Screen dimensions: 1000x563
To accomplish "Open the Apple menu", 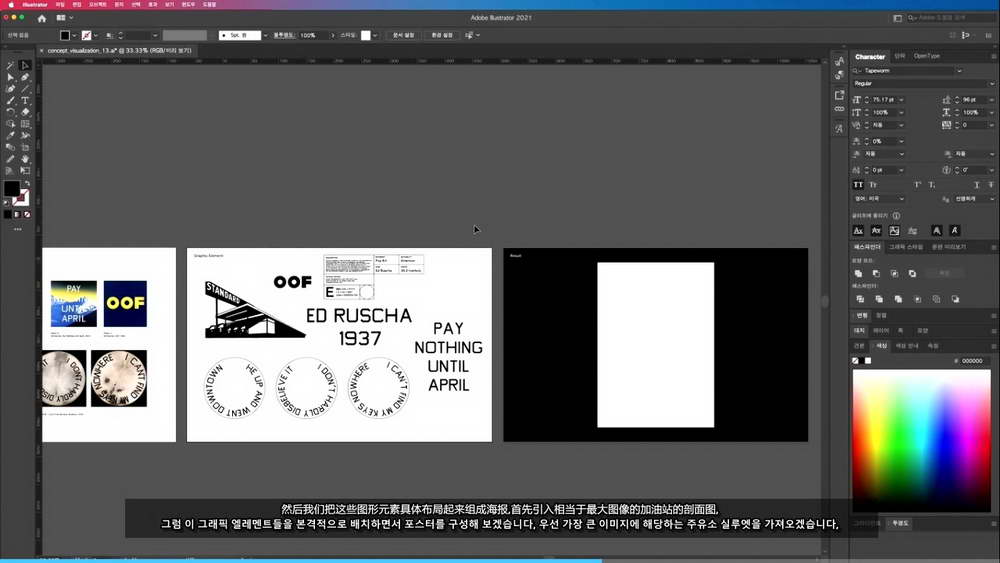I will coord(11,4).
